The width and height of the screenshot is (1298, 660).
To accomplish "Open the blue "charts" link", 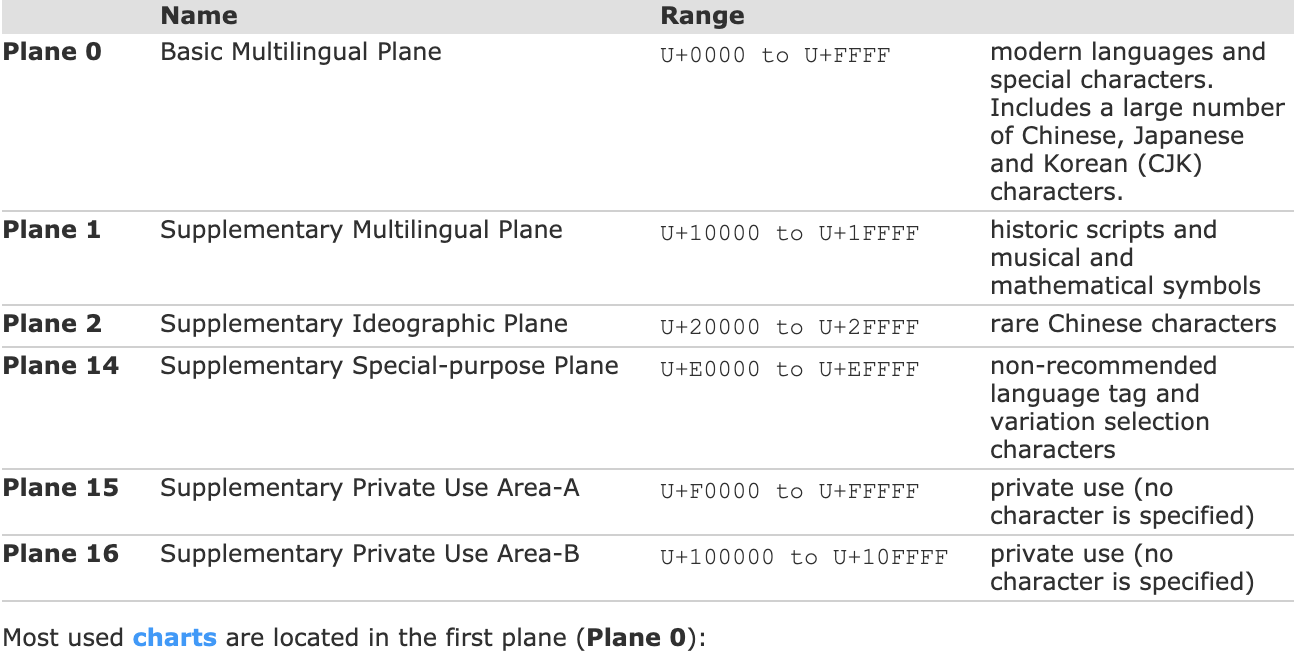I will coord(174,637).
